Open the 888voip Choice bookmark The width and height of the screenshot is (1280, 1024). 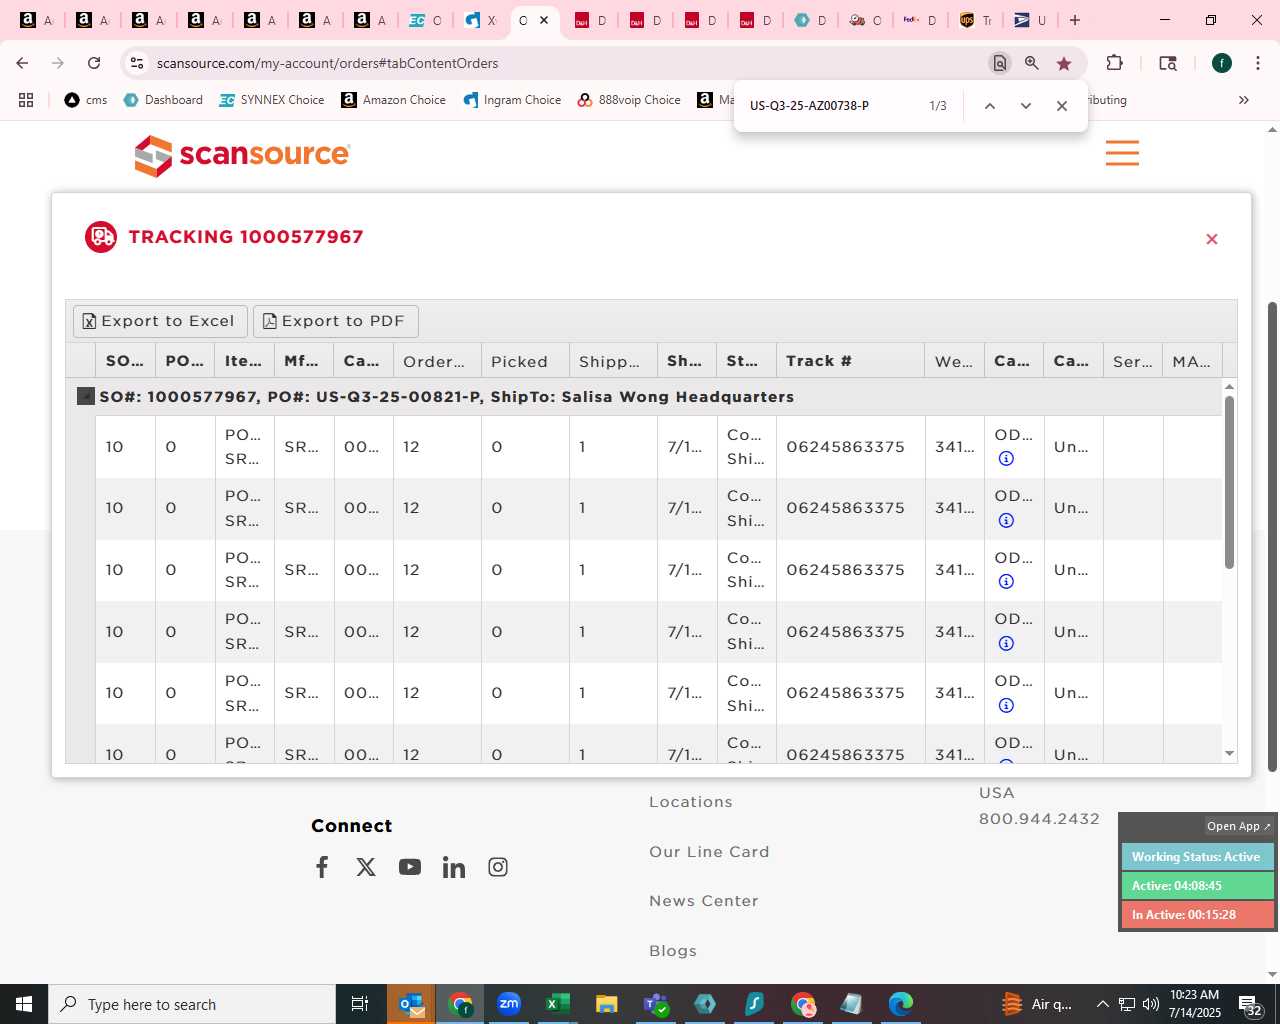point(629,100)
